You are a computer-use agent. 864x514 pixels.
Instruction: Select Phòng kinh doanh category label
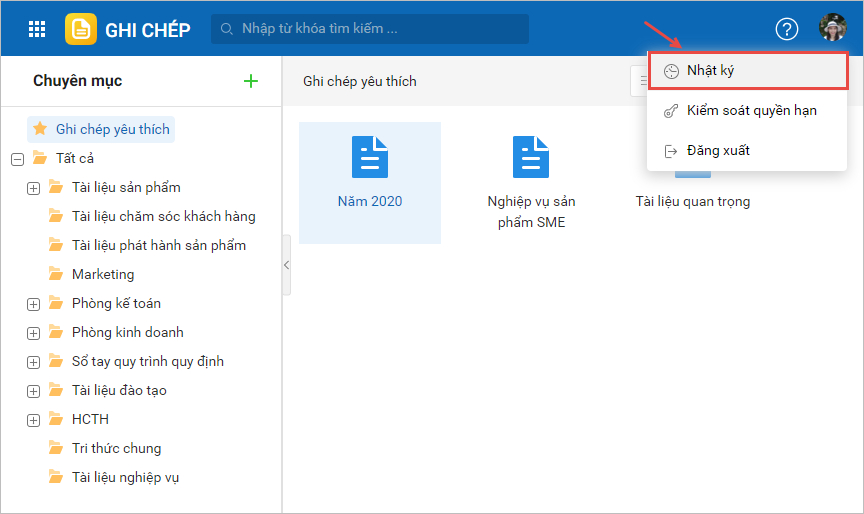[x=128, y=333]
